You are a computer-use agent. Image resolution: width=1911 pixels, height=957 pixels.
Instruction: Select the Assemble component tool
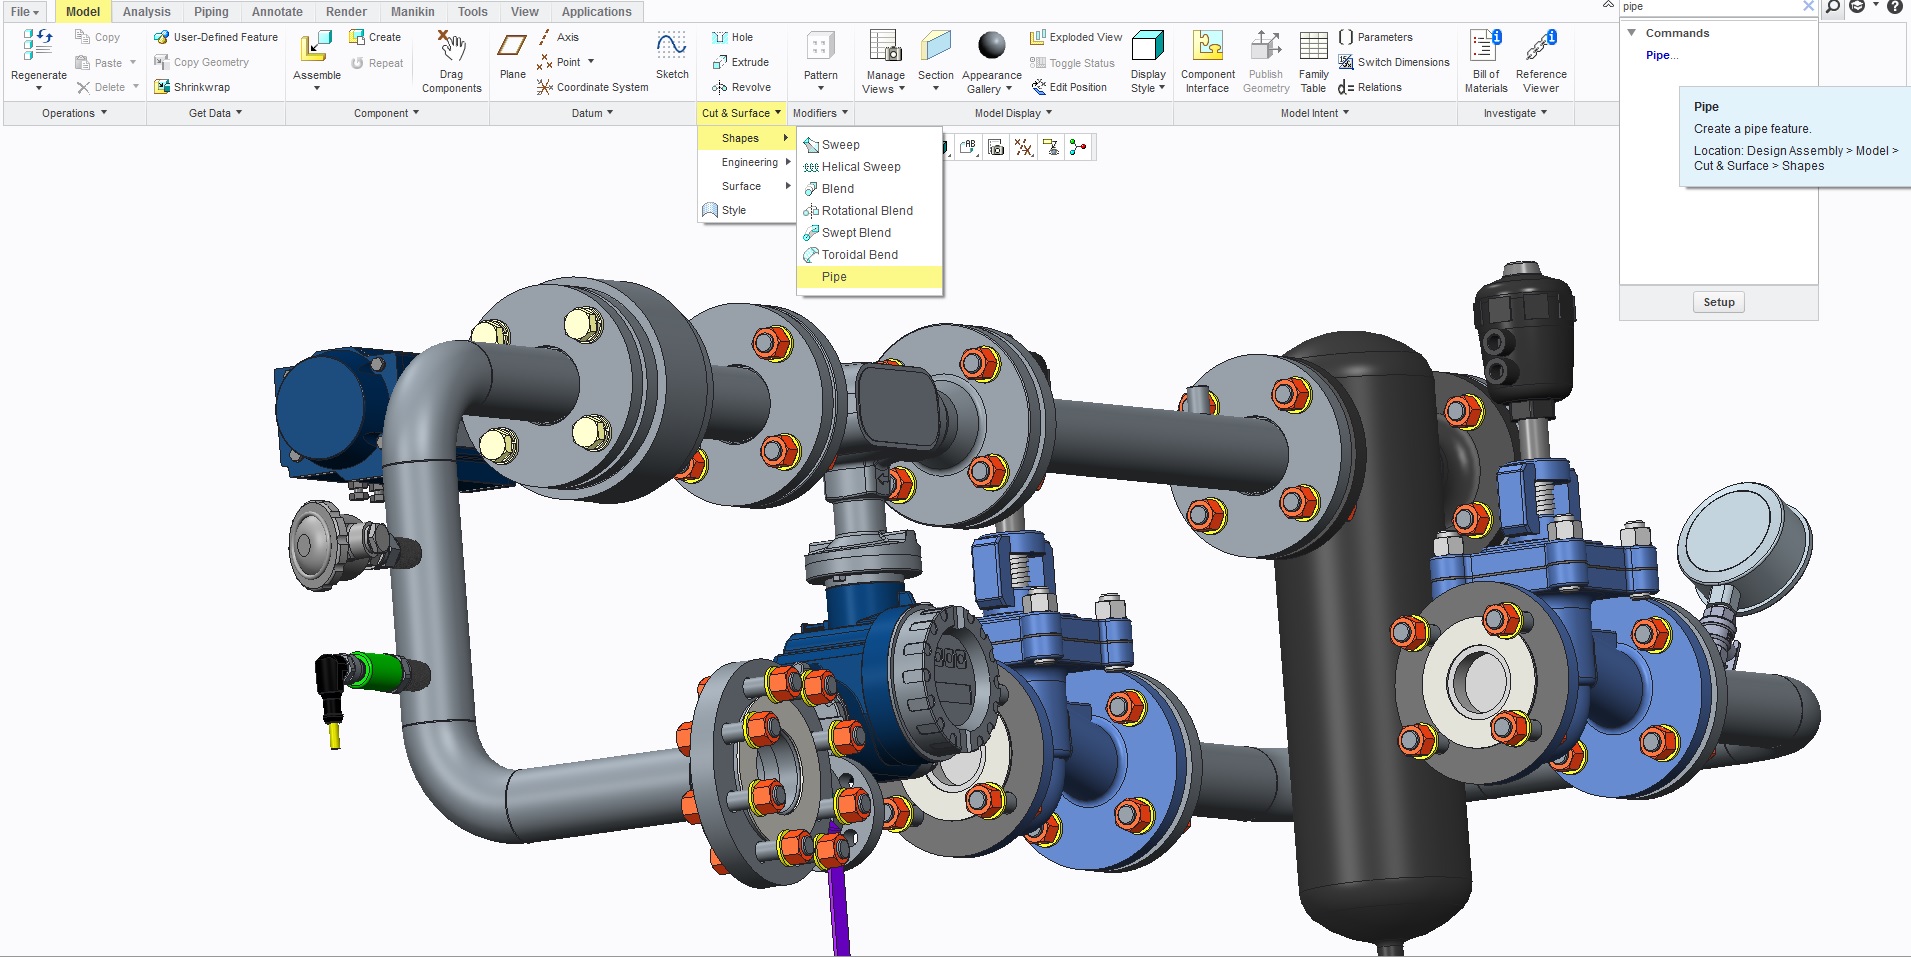point(317,47)
